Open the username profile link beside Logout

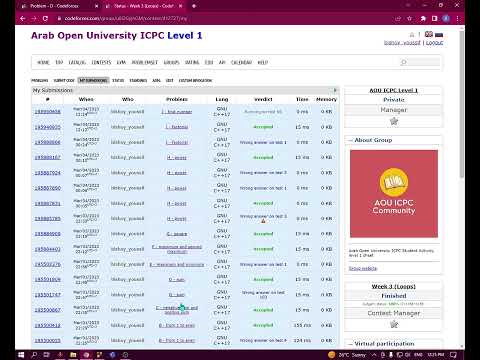402,43
